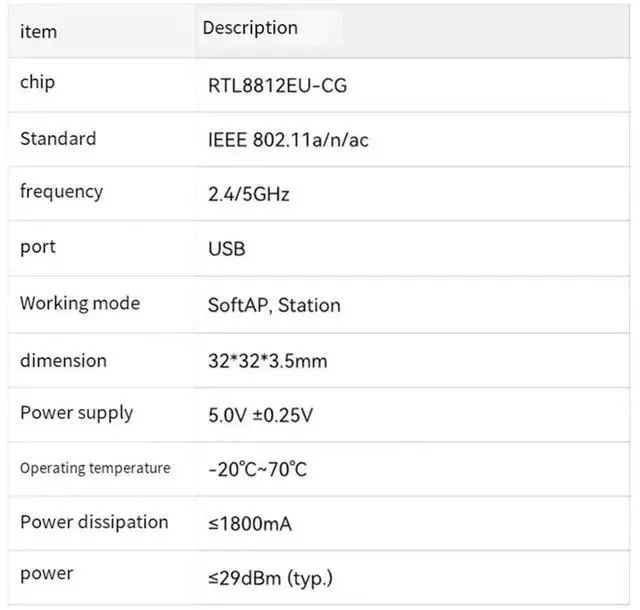Image resolution: width=640 pixels, height=610 pixels.
Task: Select the 32*32*3.5mm dimension value
Action: [267, 361]
